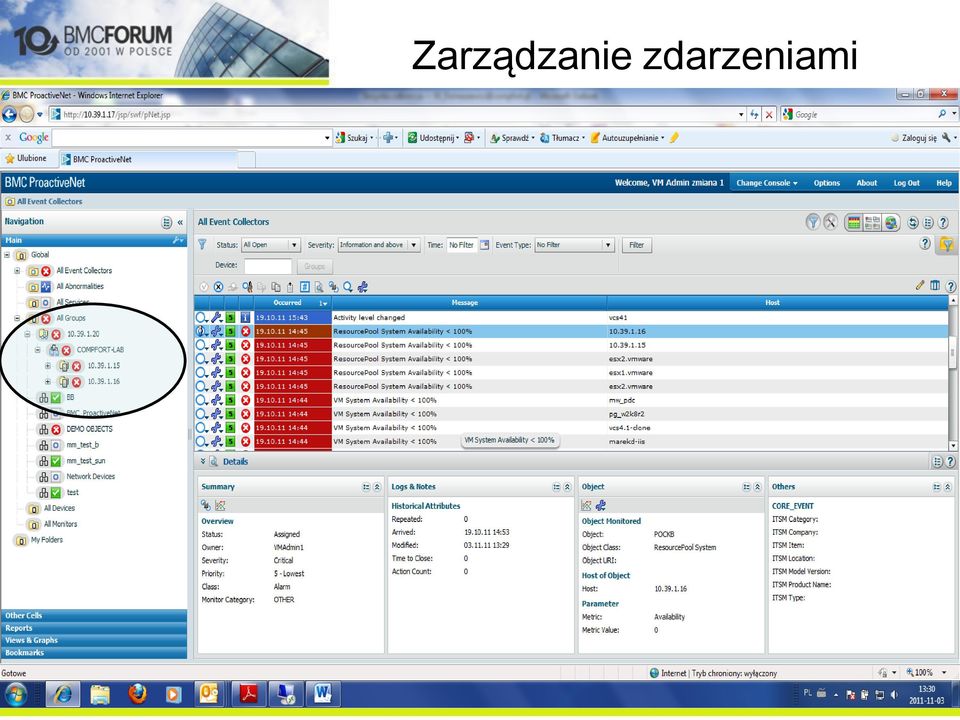960x720 pixels.
Task: Click Log Out in the top bar
Action: click(x=906, y=183)
